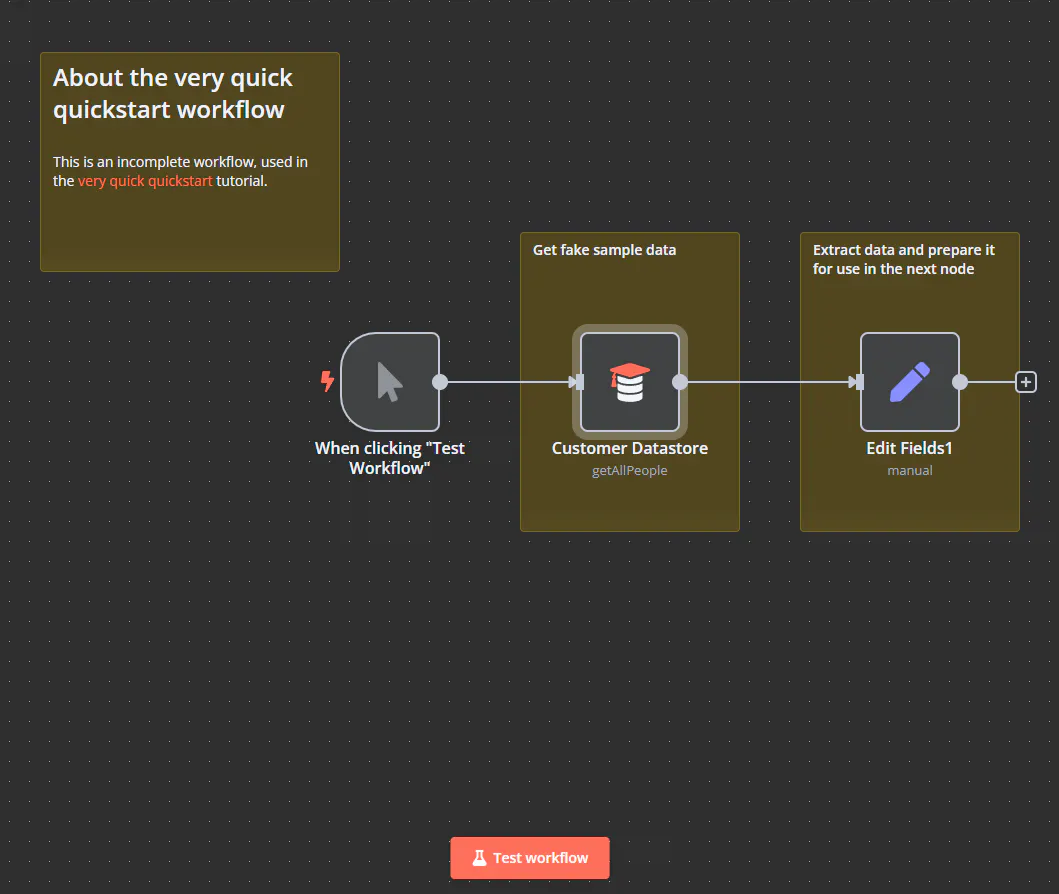Click the red lightning bolt trigger icon
This screenshot has height=894, width=1059.
(x=328, y=382)
